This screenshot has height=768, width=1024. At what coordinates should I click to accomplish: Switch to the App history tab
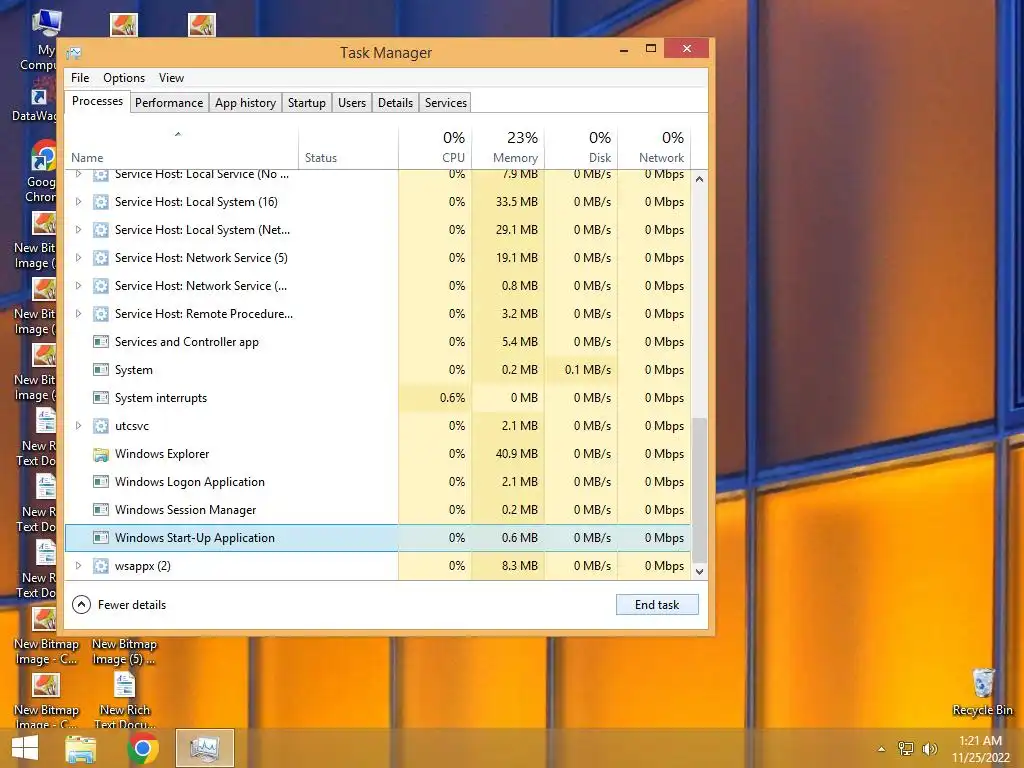point(246,103)
